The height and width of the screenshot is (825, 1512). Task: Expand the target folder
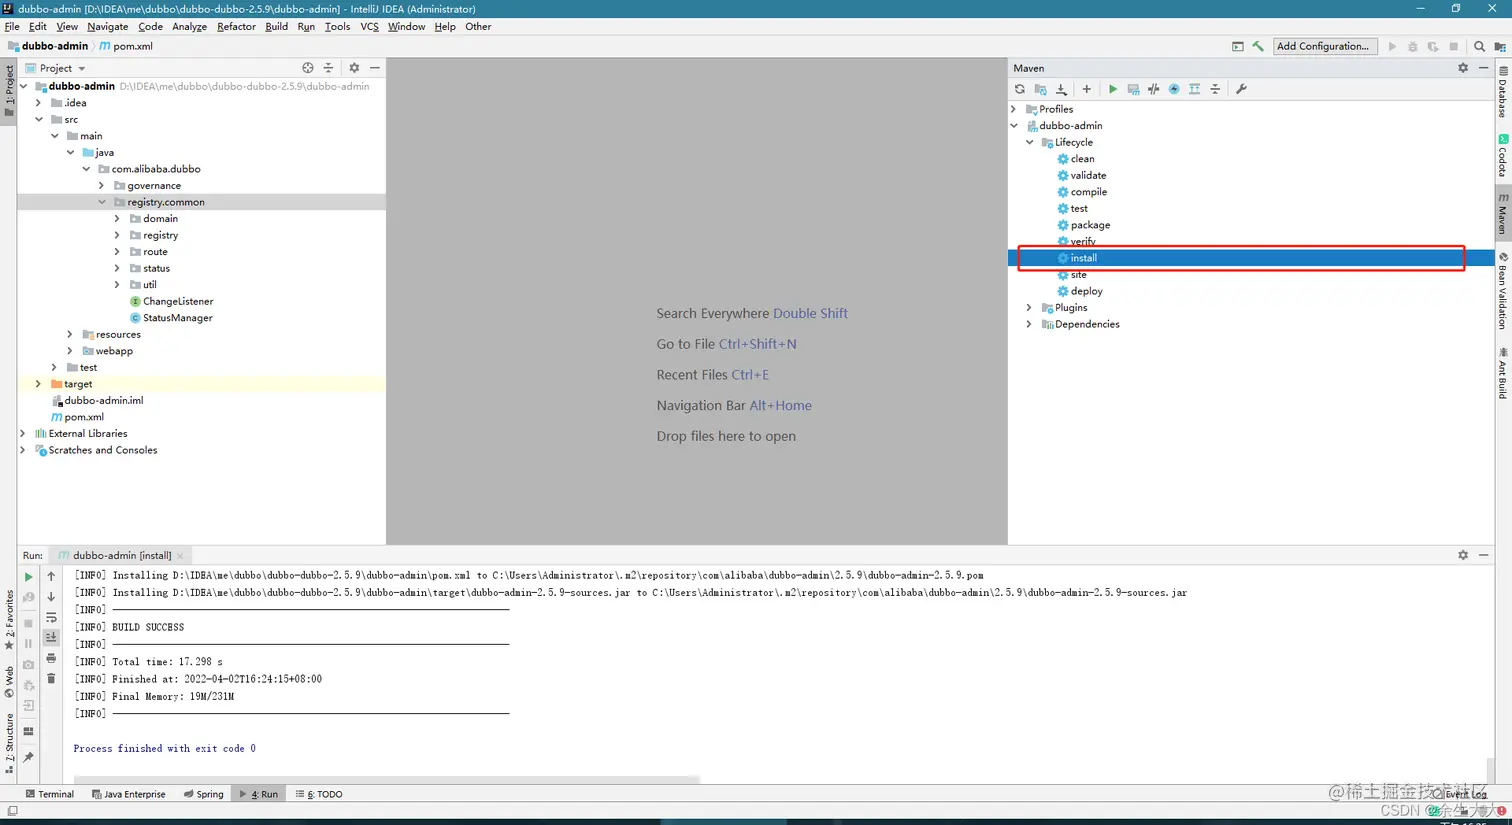click(x=39, y=384)
